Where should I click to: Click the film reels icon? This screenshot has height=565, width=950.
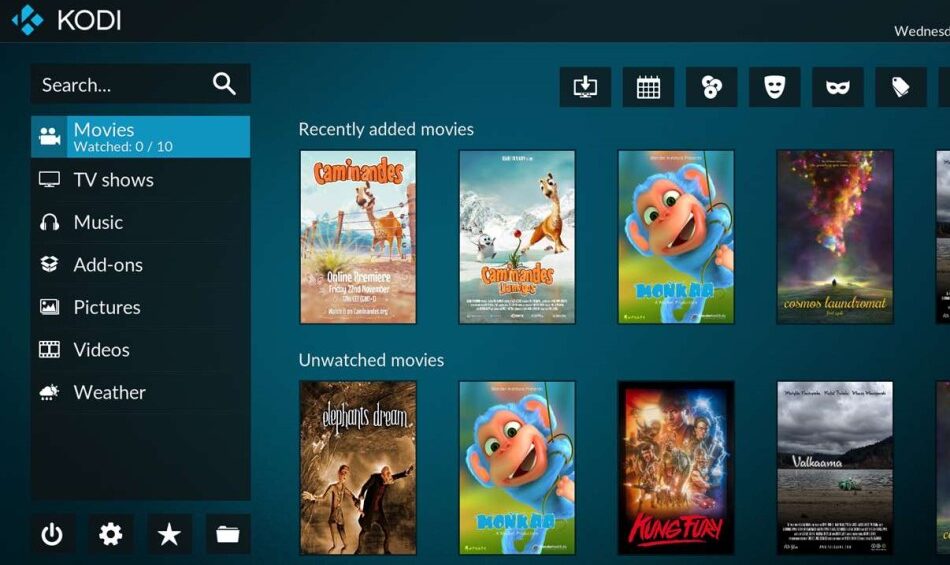[711, 87]
